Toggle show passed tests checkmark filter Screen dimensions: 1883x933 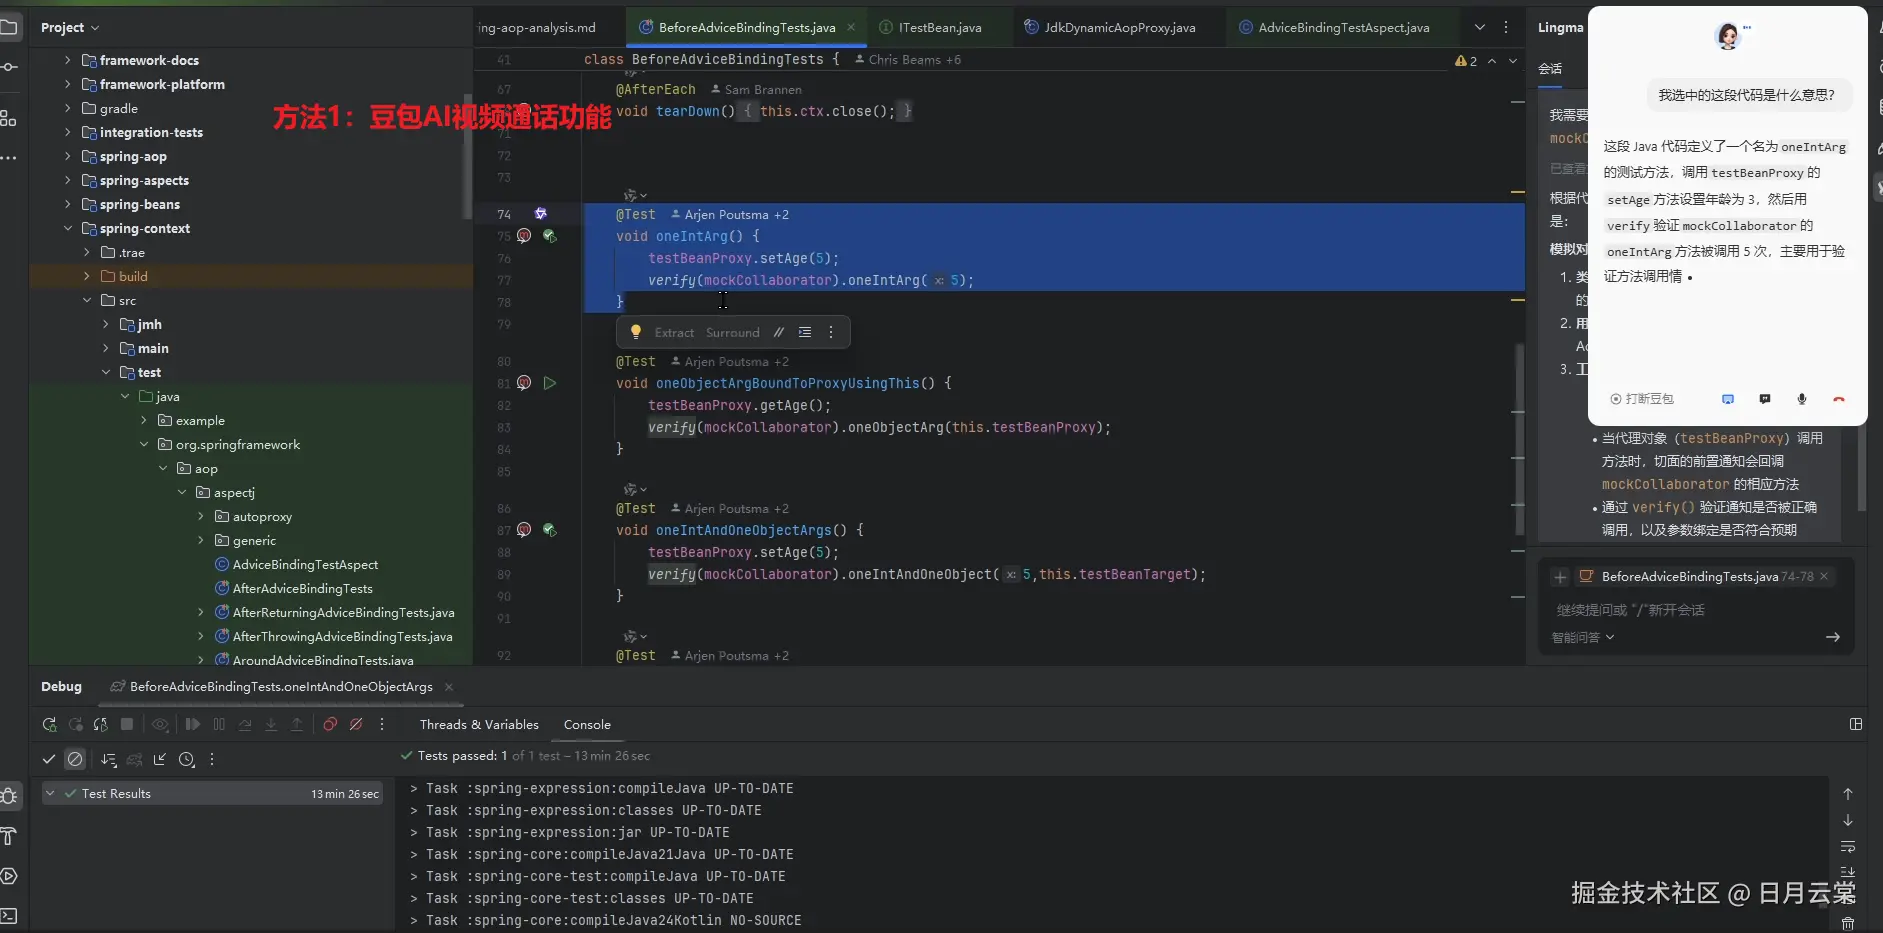tap(48, 760)
